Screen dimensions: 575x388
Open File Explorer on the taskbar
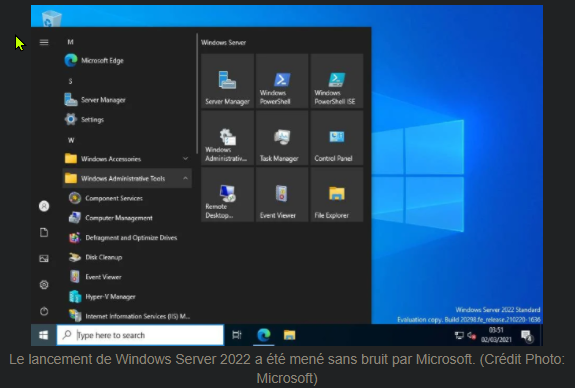click(289, 335)
